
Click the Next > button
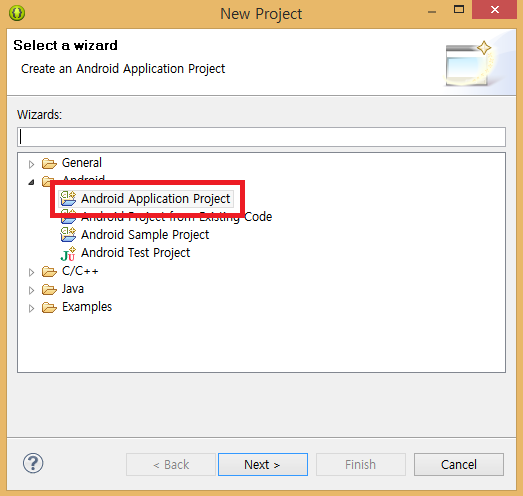263,464
